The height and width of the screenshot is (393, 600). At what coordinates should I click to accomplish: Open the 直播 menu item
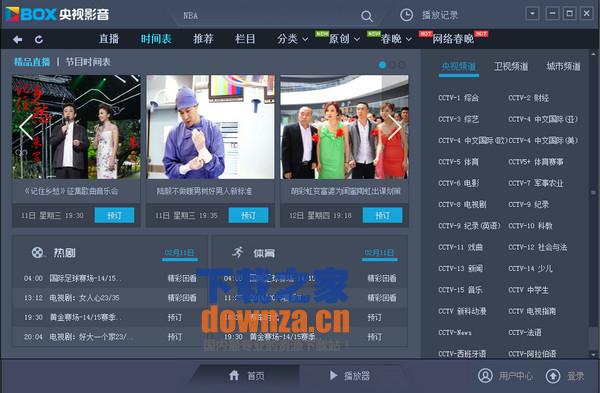tap(109, 39)
